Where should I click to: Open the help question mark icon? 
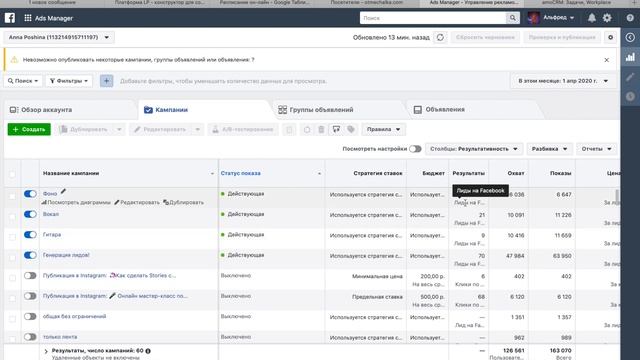coord(630,18)
